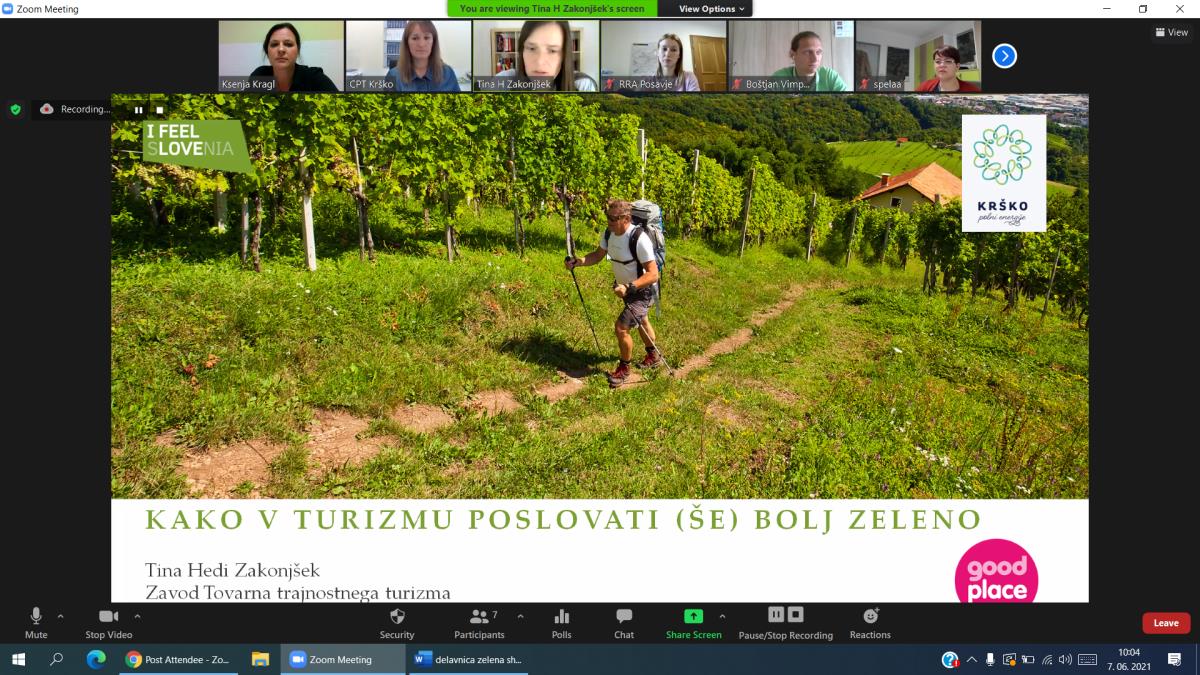Open Post Attendee Chrome window in taskbar
The image size is (1200, 675).
pos(178,659)
